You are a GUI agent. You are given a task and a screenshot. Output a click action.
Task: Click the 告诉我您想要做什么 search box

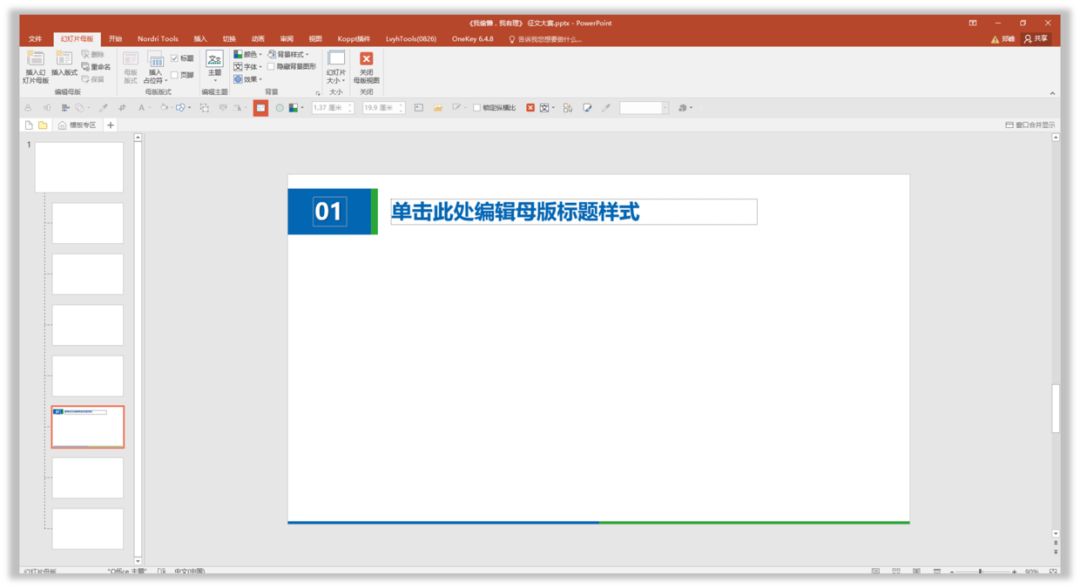click(546, 39)
